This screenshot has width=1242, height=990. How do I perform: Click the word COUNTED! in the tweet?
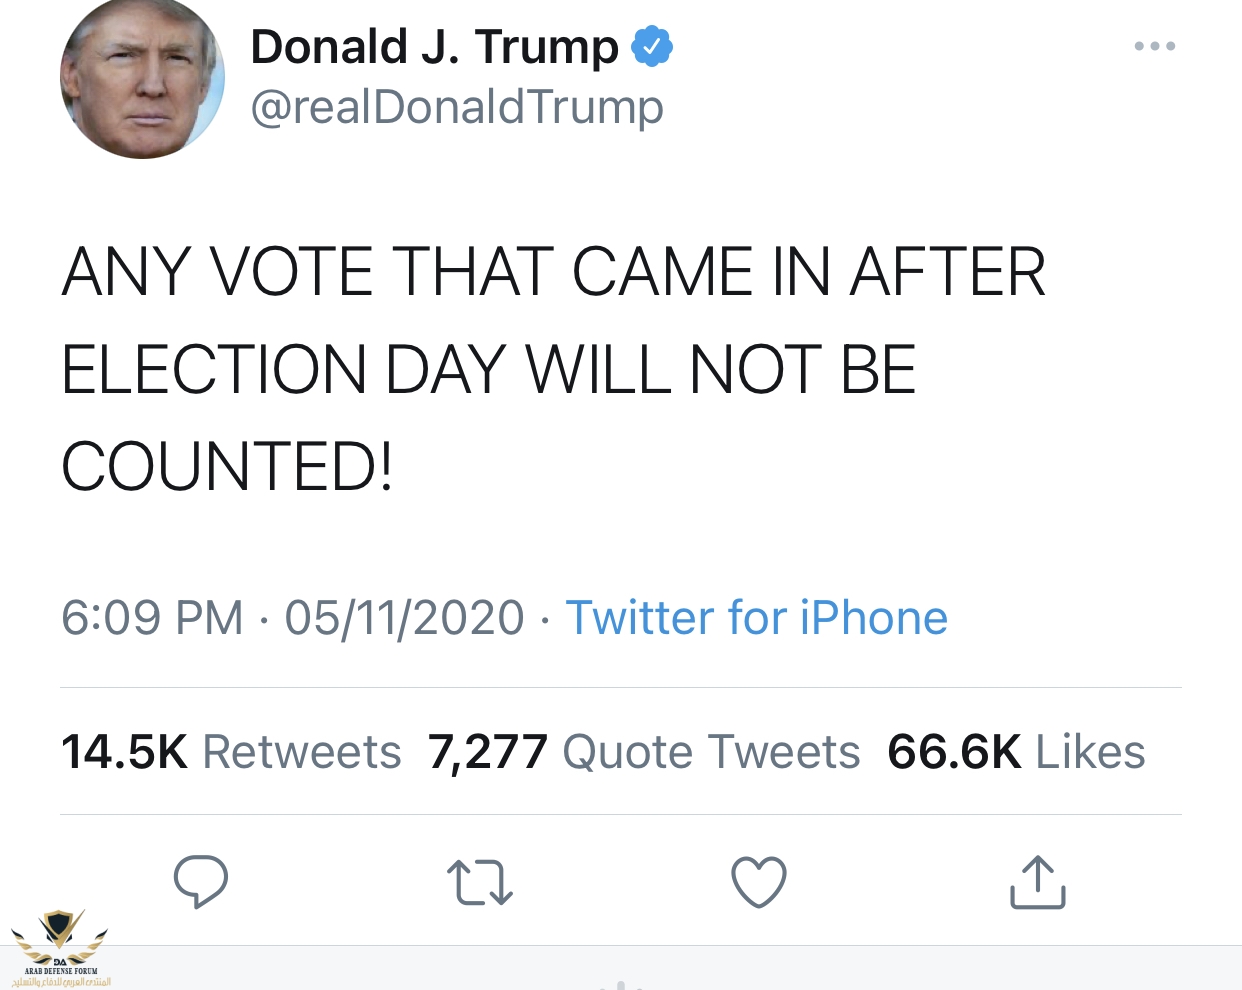(228, 467)
